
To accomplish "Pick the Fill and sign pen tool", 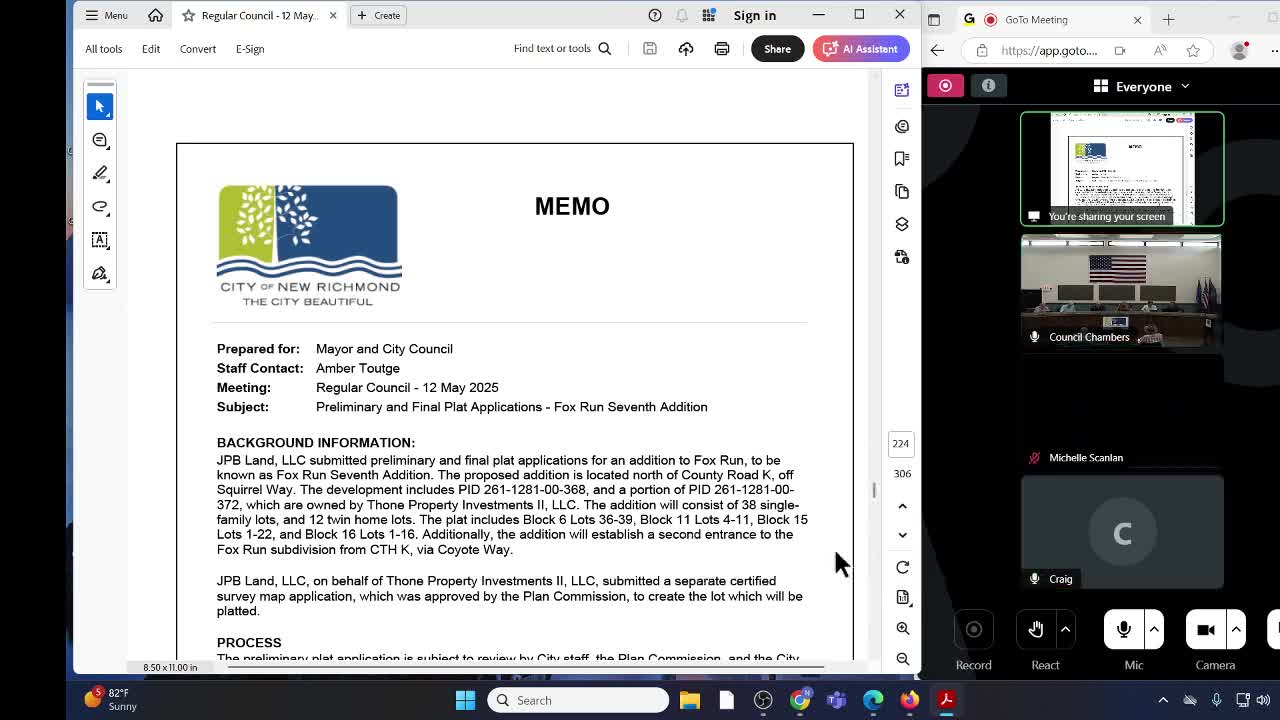I will pyautogui.click(x=100, y=274).
